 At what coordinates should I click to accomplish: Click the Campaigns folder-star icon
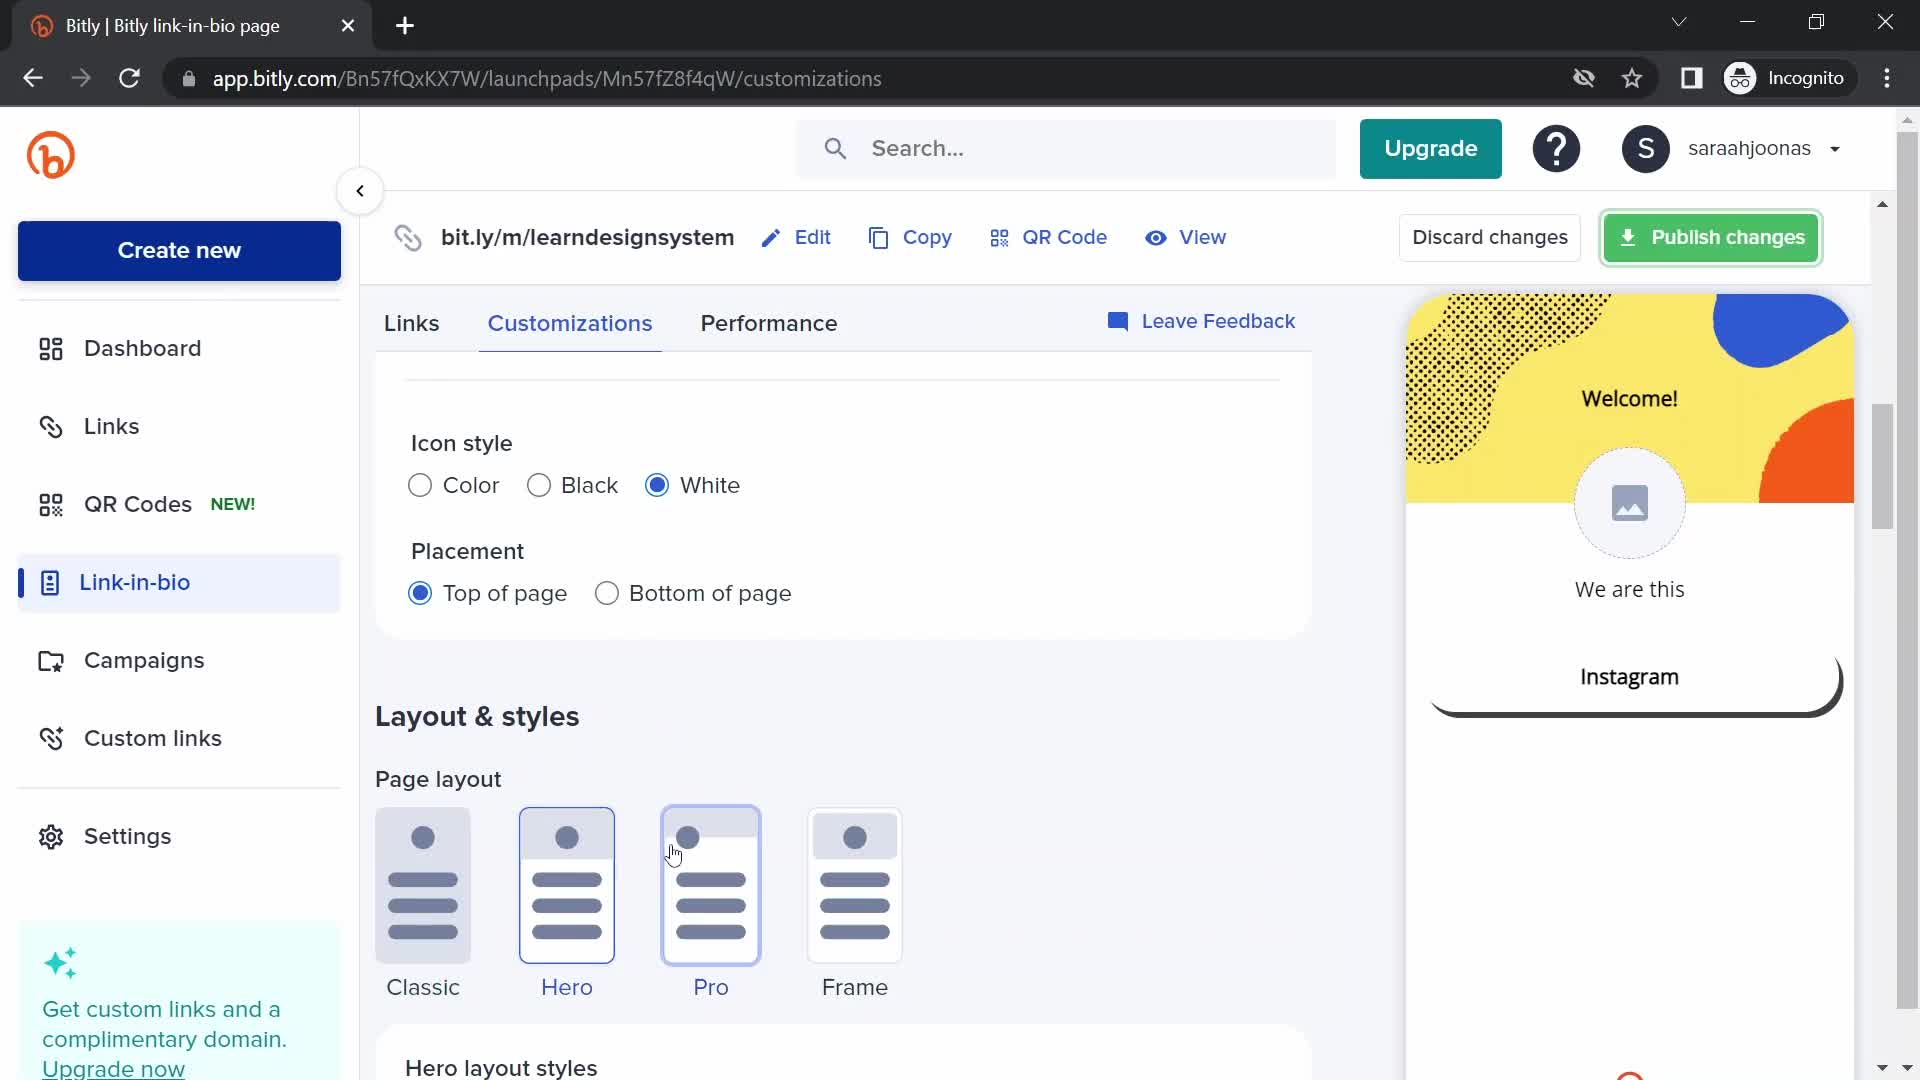point(51,661)
